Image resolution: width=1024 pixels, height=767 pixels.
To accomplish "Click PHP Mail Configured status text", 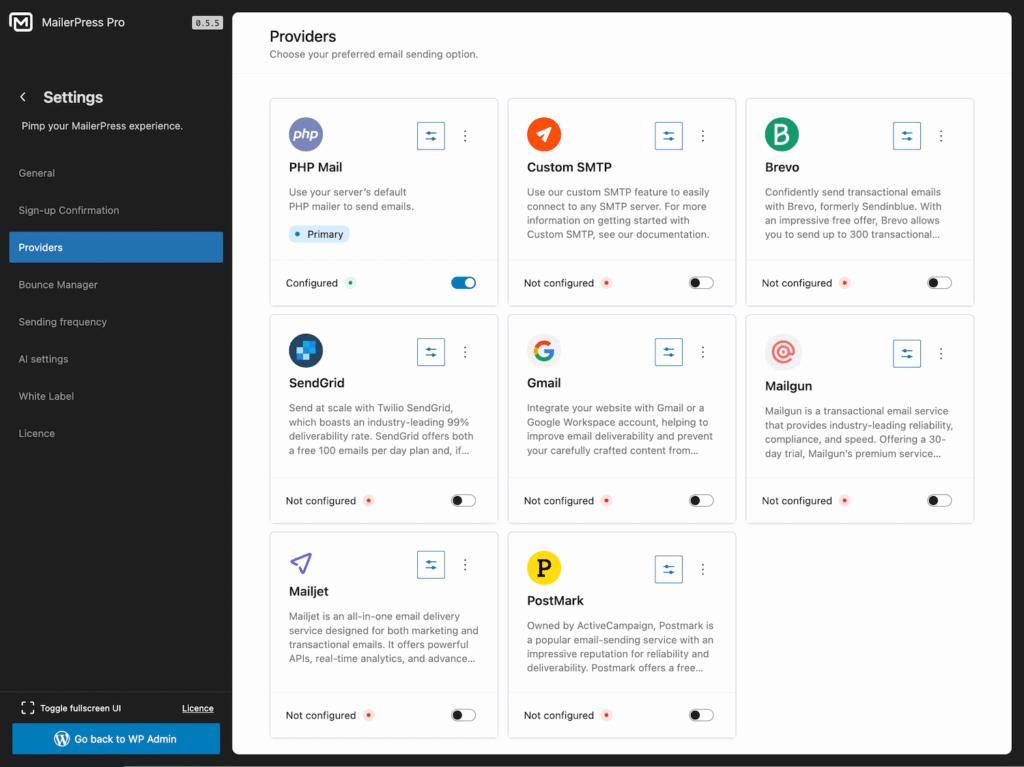I will [x=312, y=283].
